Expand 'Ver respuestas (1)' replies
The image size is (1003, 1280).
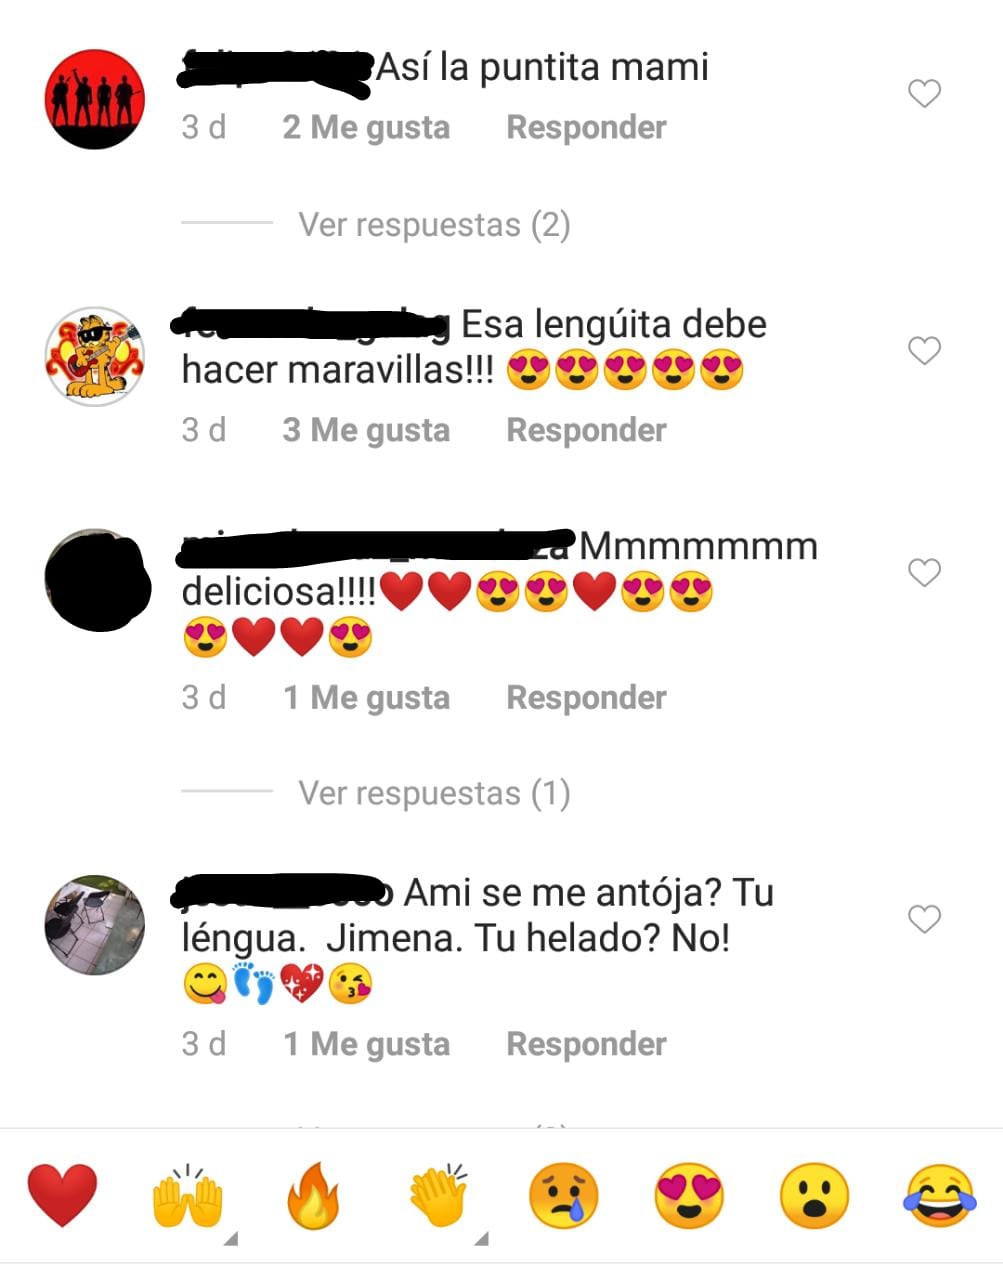434,793
